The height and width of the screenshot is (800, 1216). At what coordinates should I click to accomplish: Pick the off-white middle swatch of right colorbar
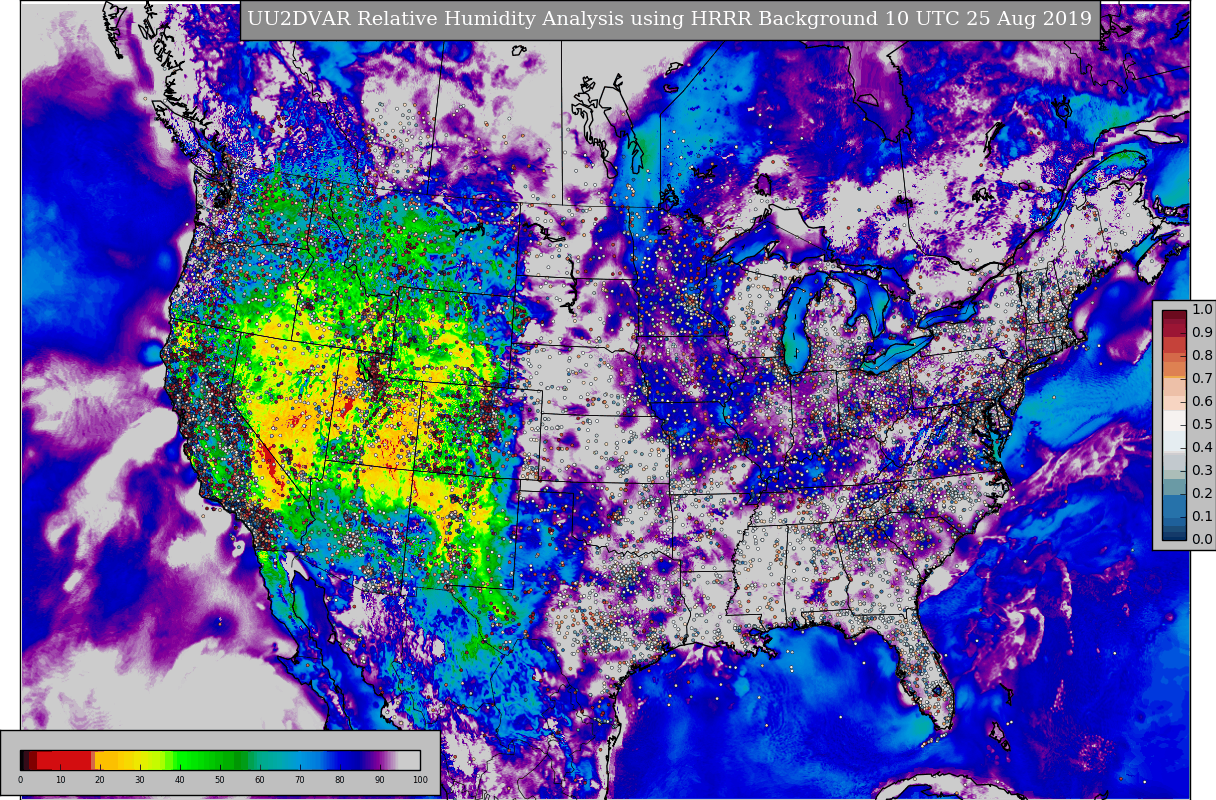click(1174, 421)
